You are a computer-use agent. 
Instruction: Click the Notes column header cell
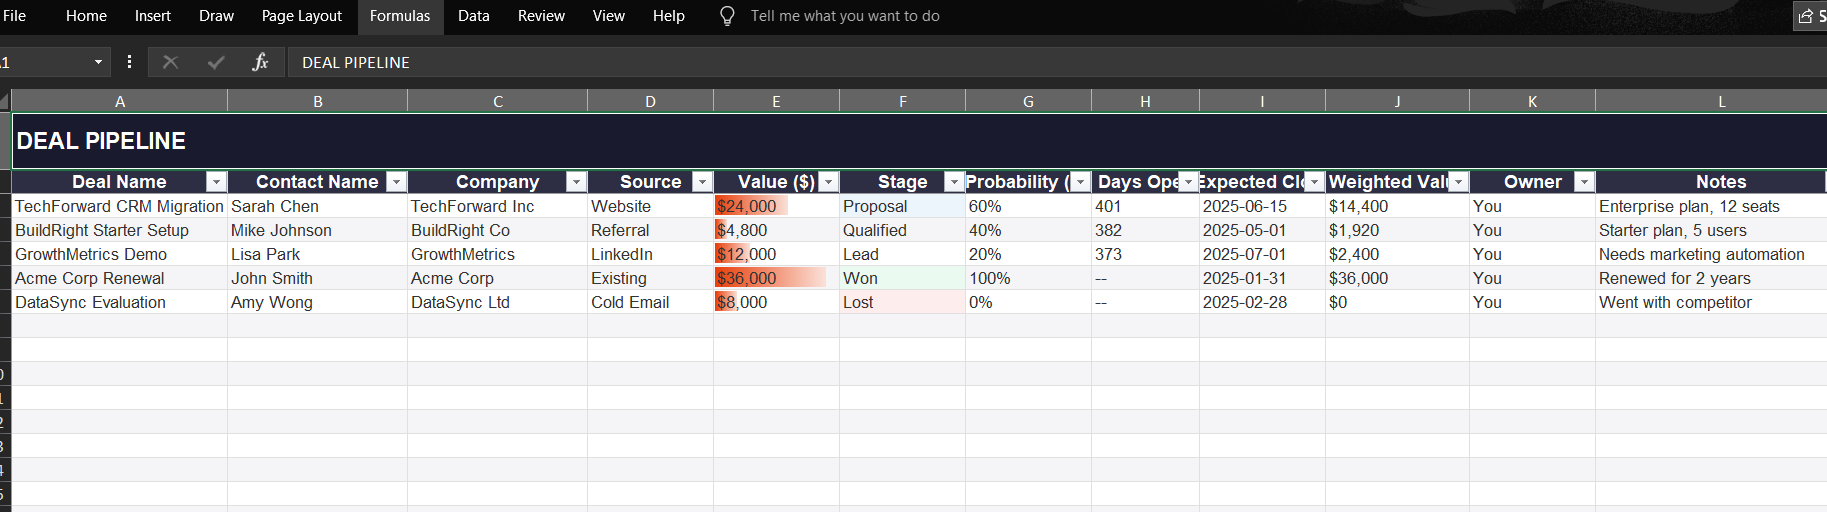coord(1711,182)
